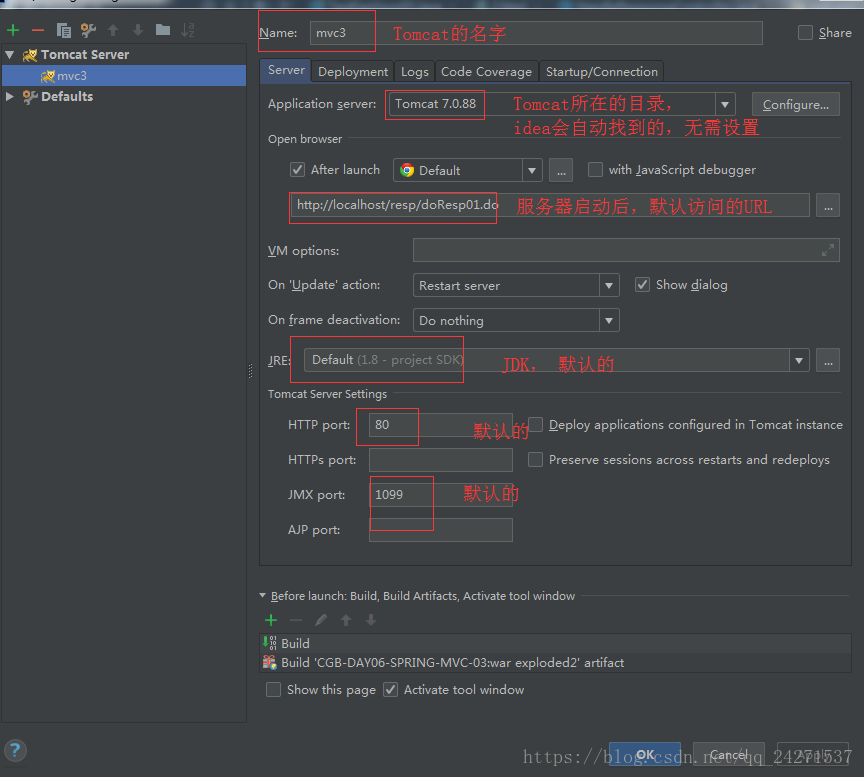
Task: Expand Defaults tree node
Action: (x=9, y=96)
